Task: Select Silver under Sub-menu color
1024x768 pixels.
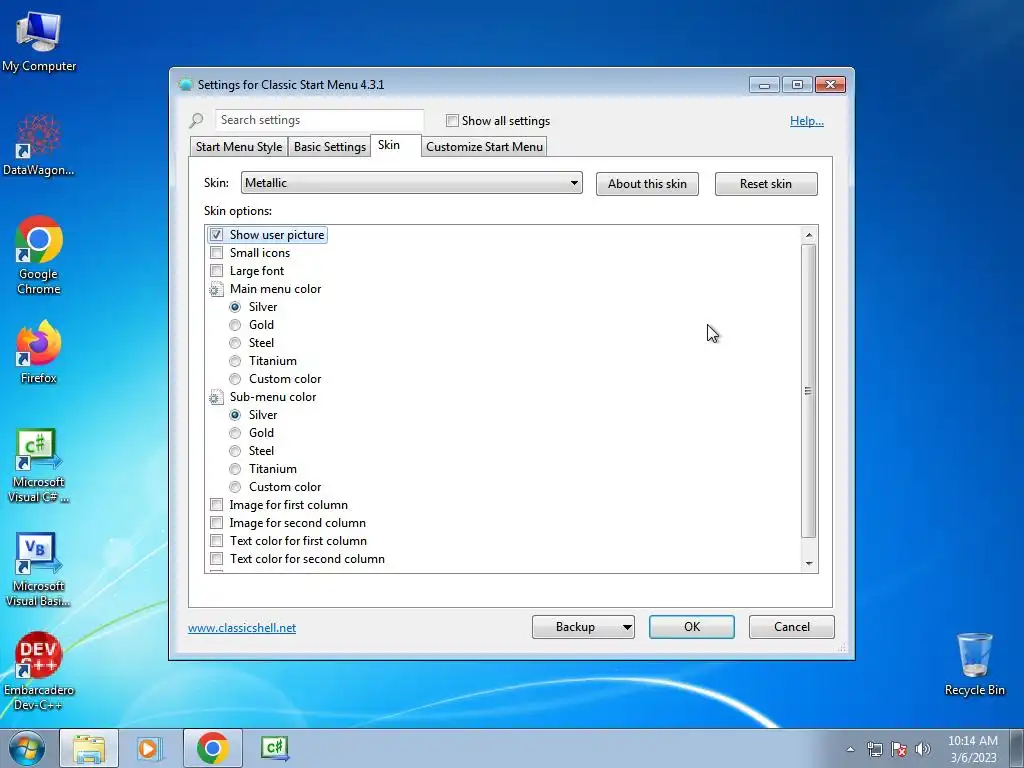Action: pos(235,415)
